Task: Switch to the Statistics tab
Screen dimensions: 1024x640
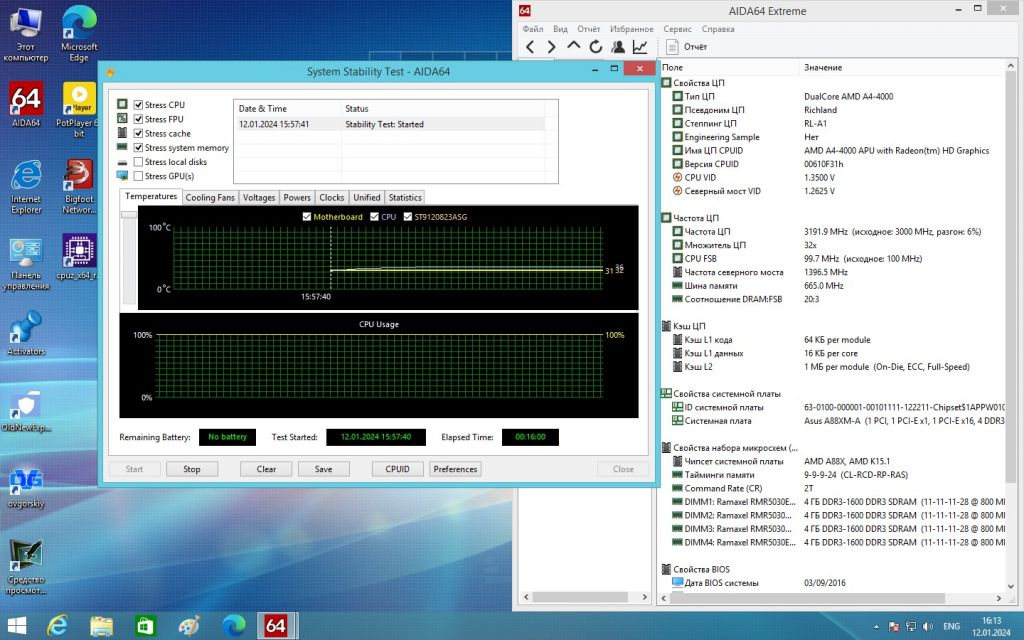Action: pos(405,197)
